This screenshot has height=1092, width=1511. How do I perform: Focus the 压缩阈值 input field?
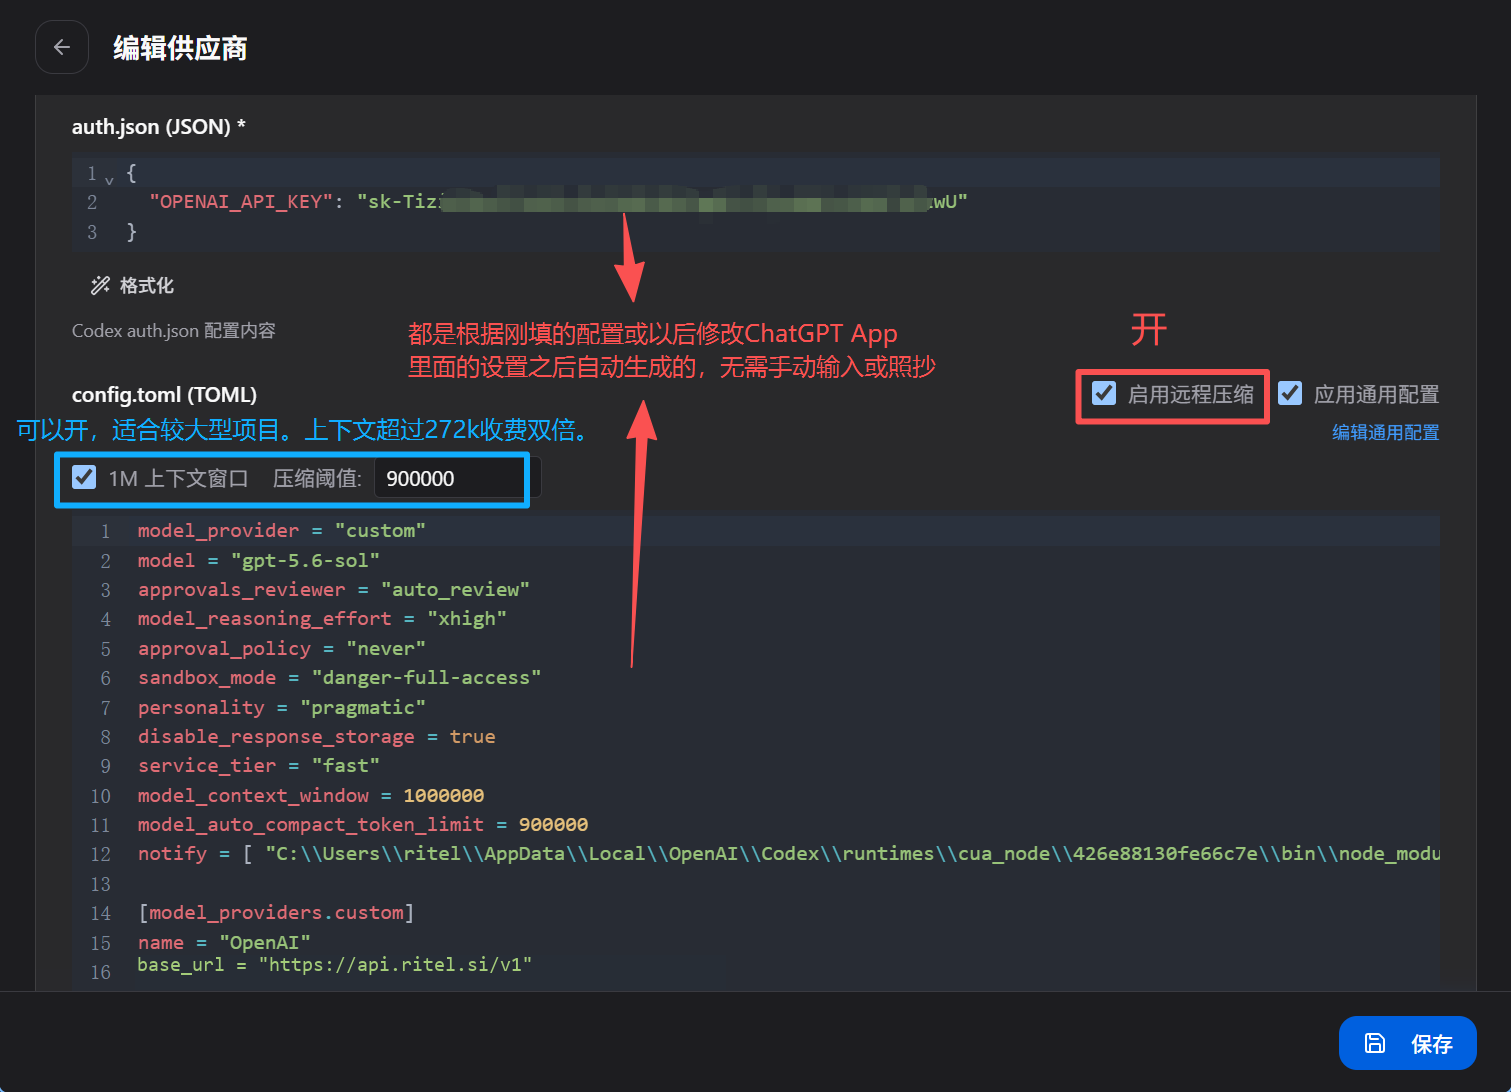(x=457, y=478)
